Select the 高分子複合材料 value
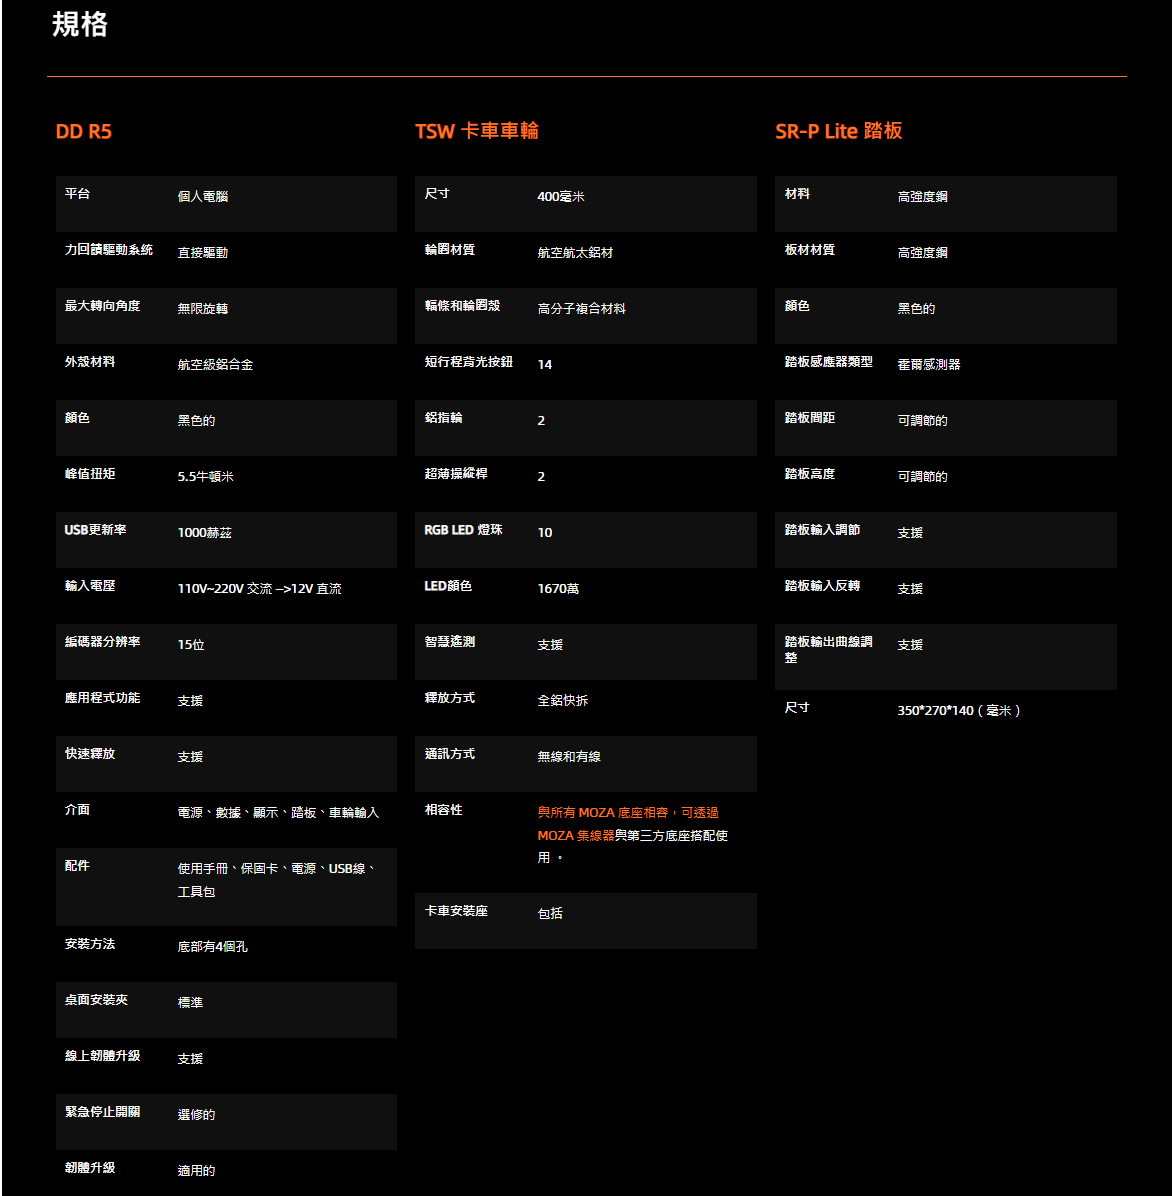This screenshot has height=1196, width=1172. 581,308
